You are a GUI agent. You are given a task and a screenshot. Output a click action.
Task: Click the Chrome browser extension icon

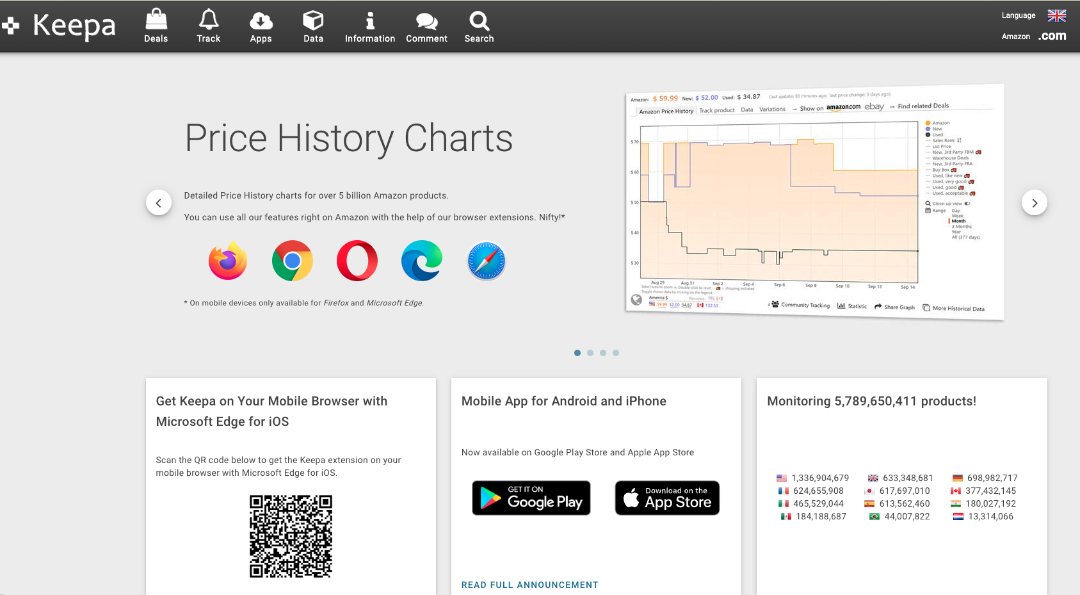coord(292,261)
